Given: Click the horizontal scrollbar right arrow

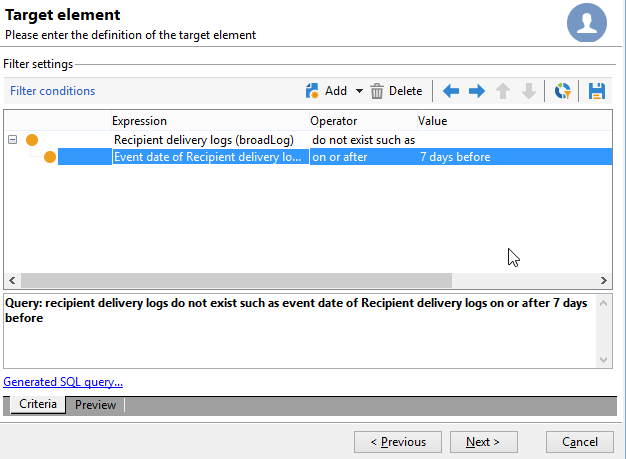Looking at the screenshot, I should pyautogui.click(x=604, y=281).
